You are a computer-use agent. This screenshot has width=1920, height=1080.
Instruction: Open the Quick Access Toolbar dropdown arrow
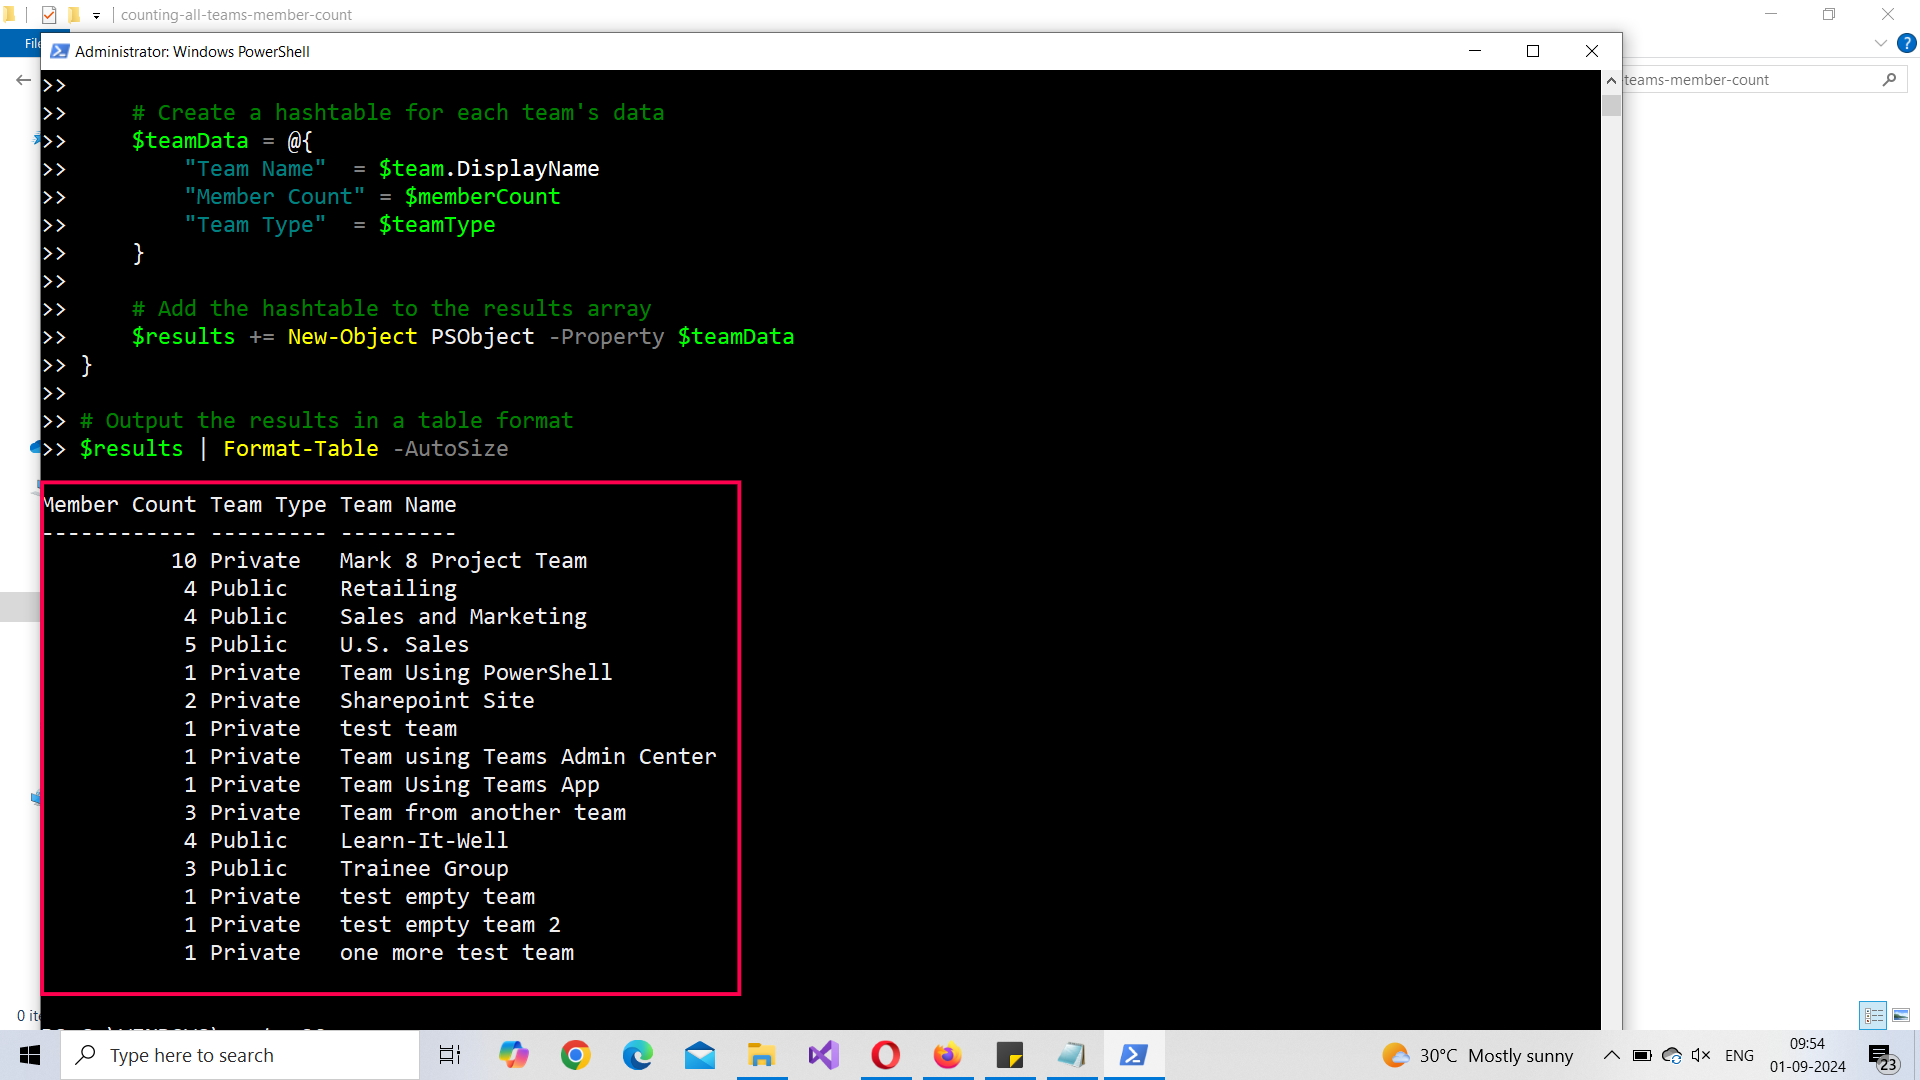96,15
